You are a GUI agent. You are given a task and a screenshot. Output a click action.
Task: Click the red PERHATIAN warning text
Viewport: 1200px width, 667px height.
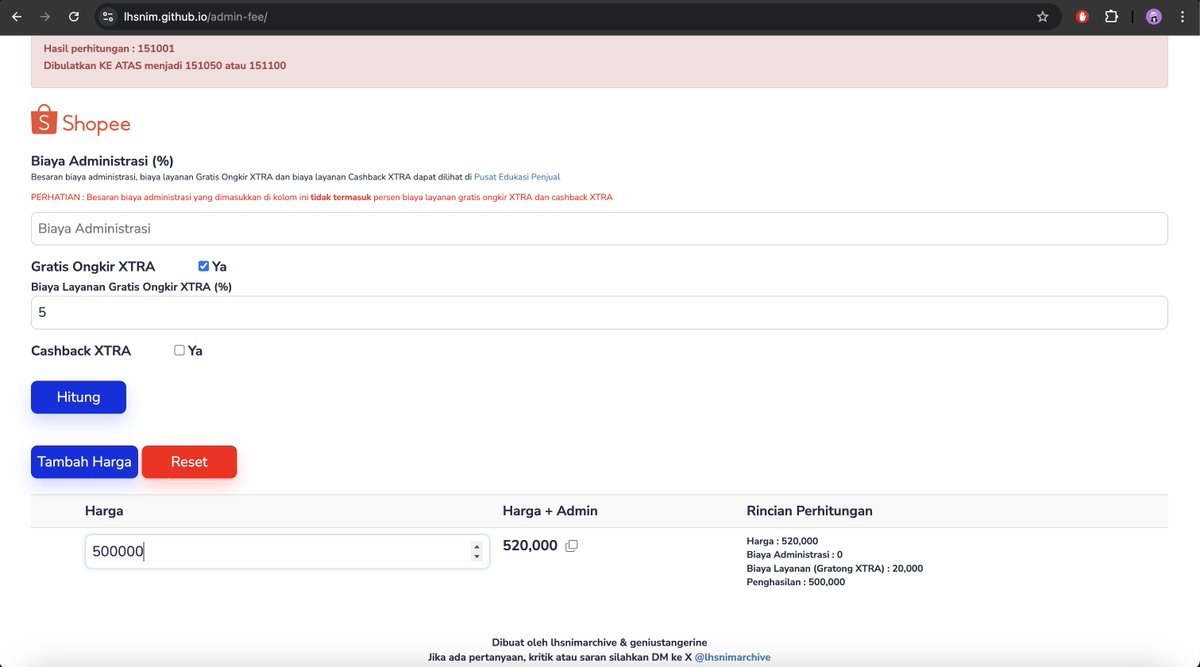click(x=322, y=198)
